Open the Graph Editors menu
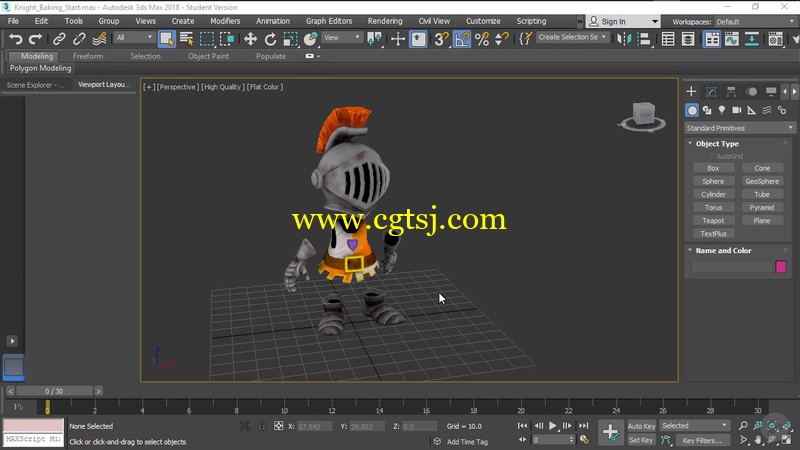Screen dimensions: 800x450 pyautogui.click(x=329, y=21)
